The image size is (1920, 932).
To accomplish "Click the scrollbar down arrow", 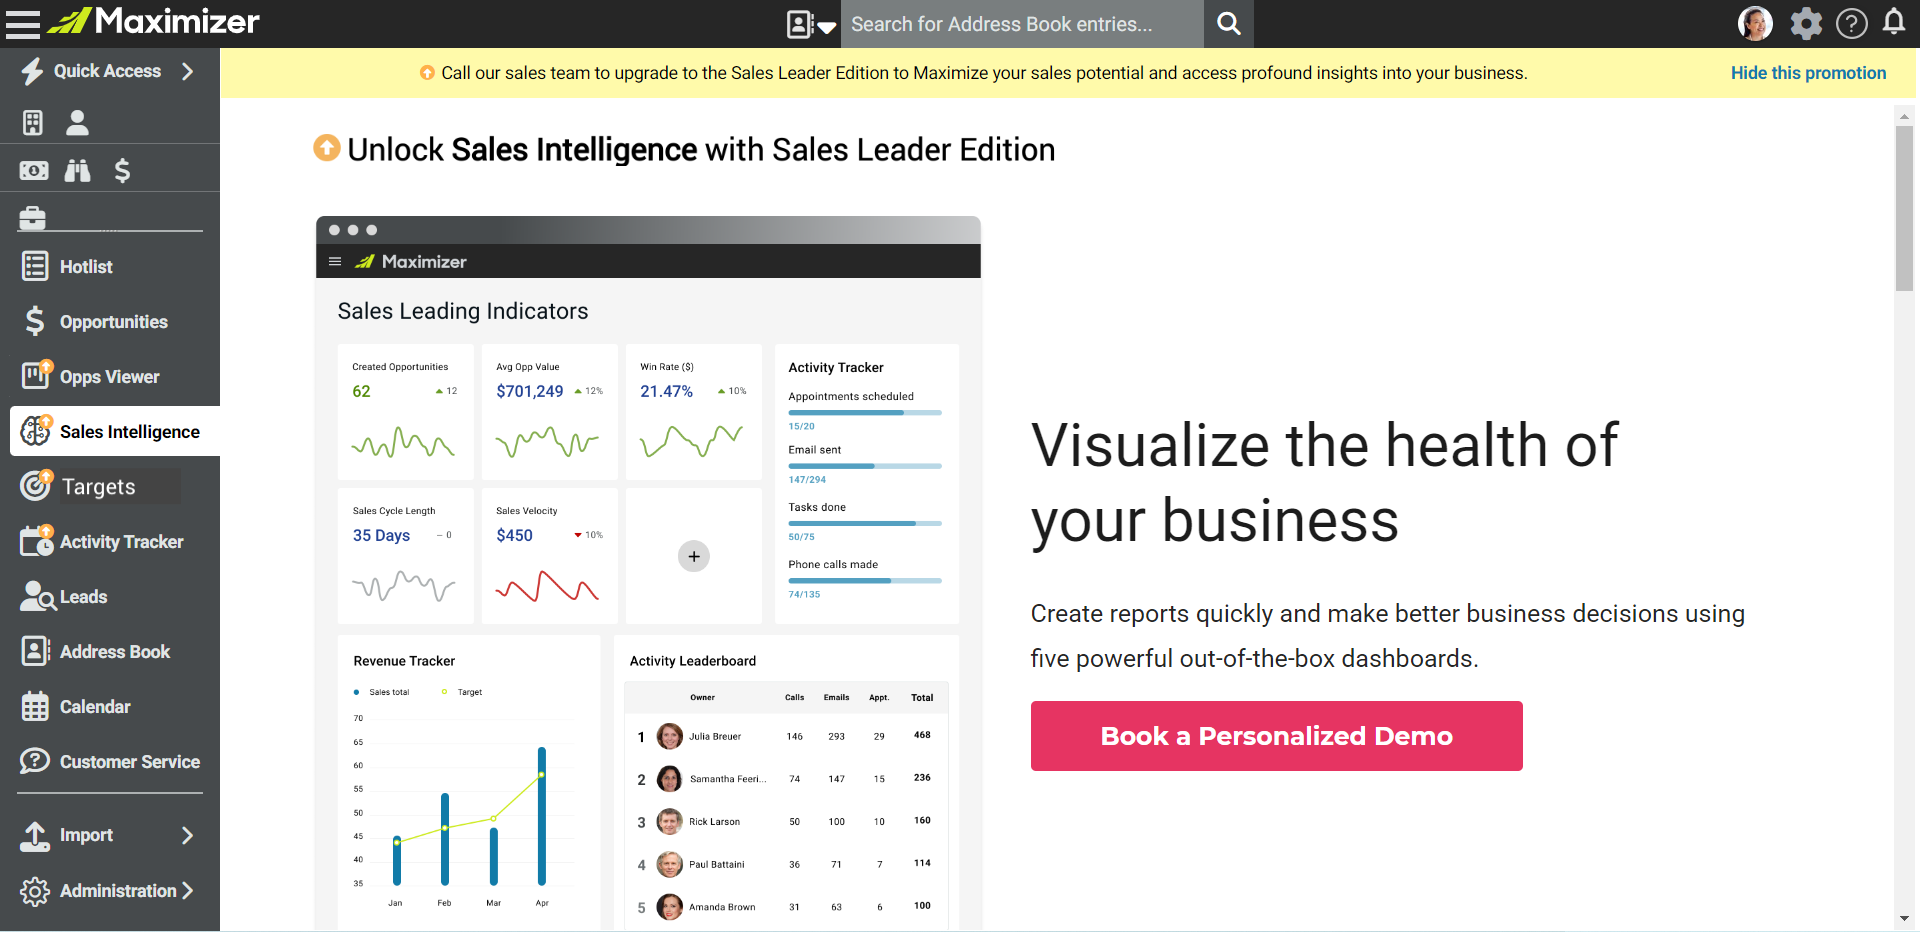I will click(1904, 918).
